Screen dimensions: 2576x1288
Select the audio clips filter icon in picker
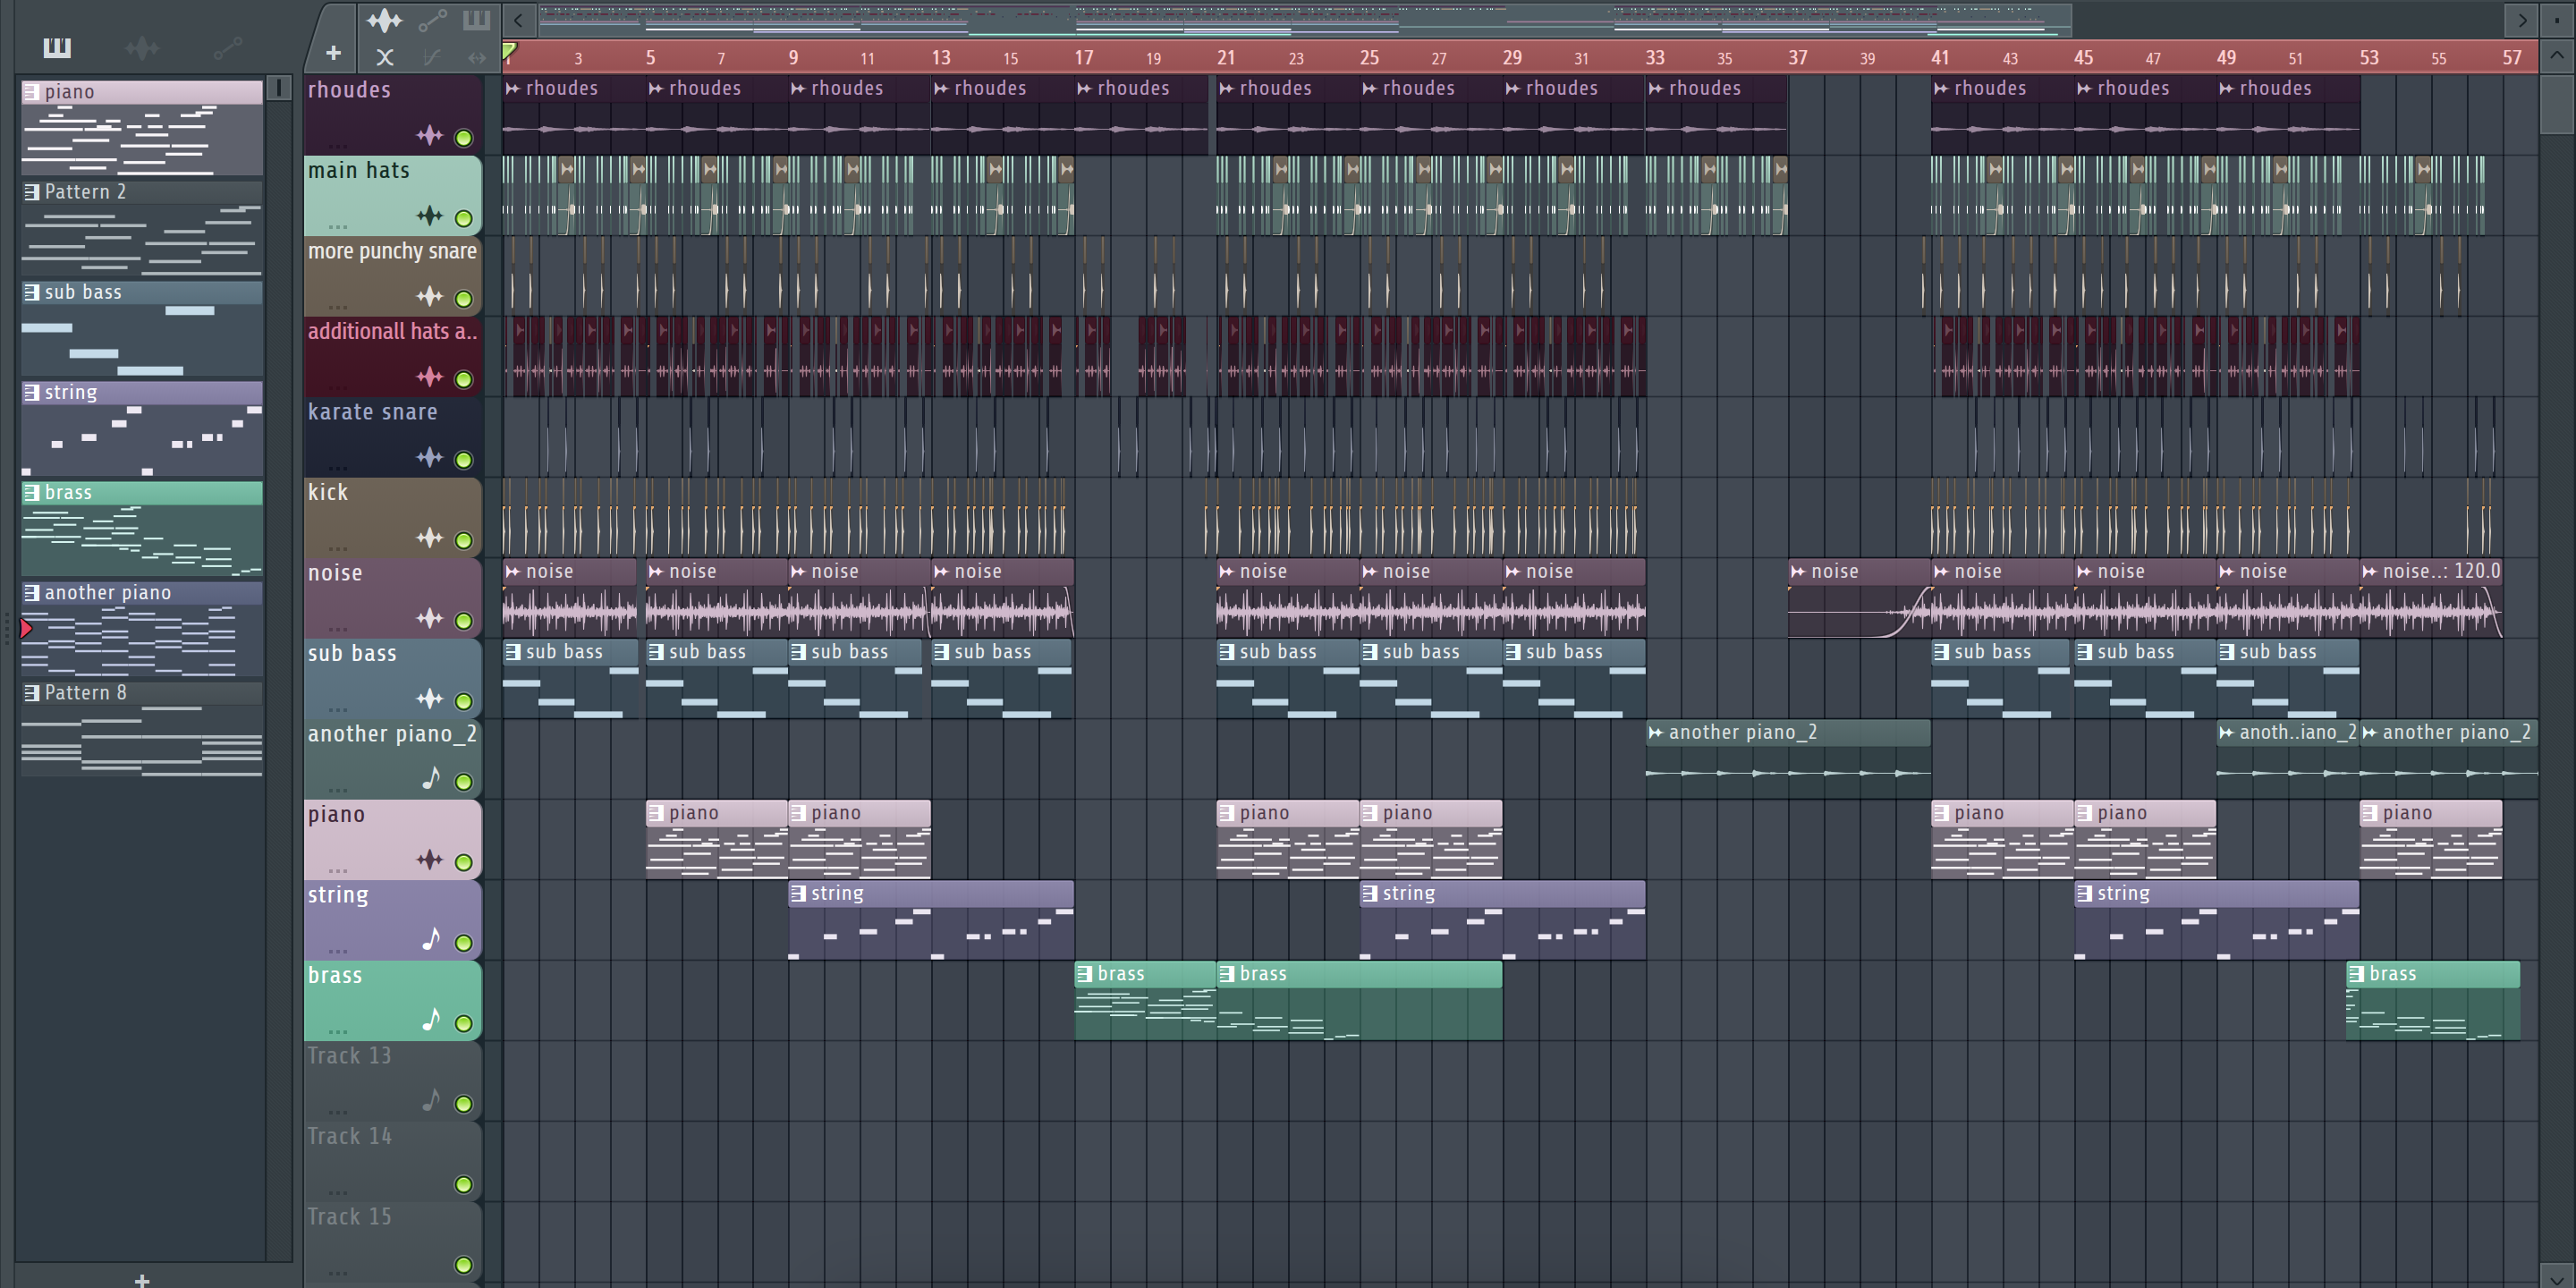[142, 47]
